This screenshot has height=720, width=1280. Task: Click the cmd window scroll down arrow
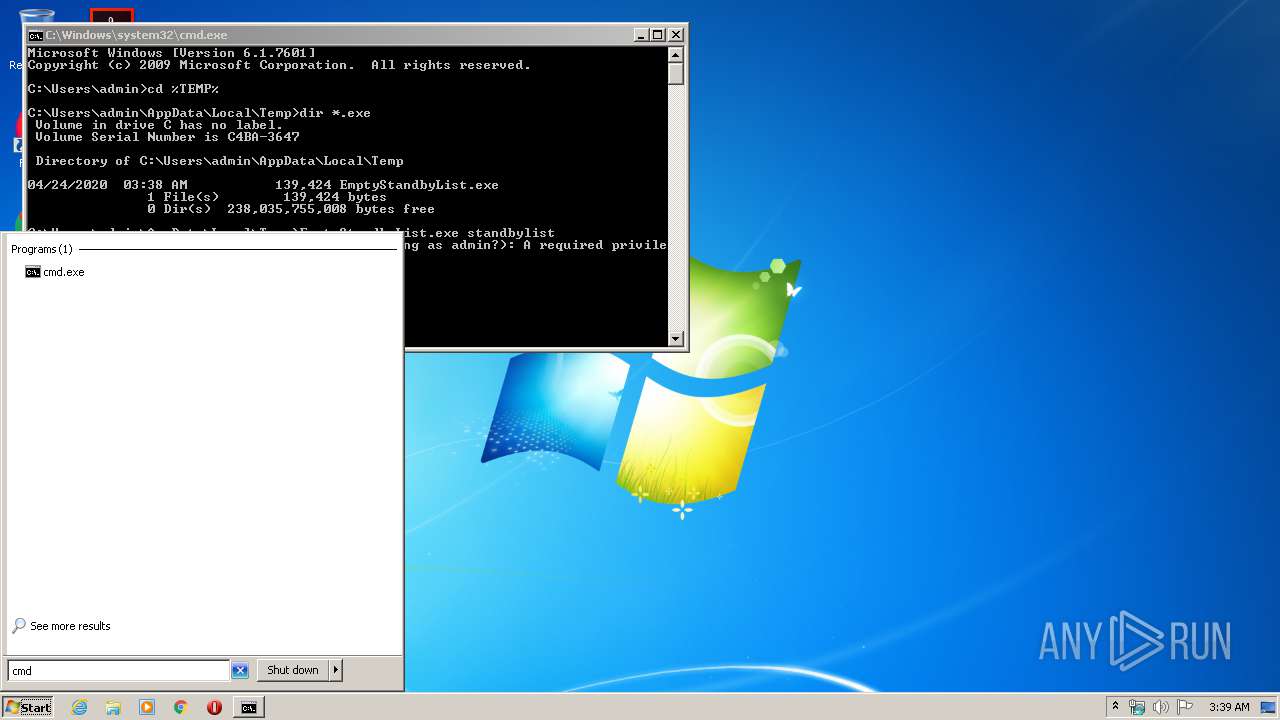click(676, 339)
